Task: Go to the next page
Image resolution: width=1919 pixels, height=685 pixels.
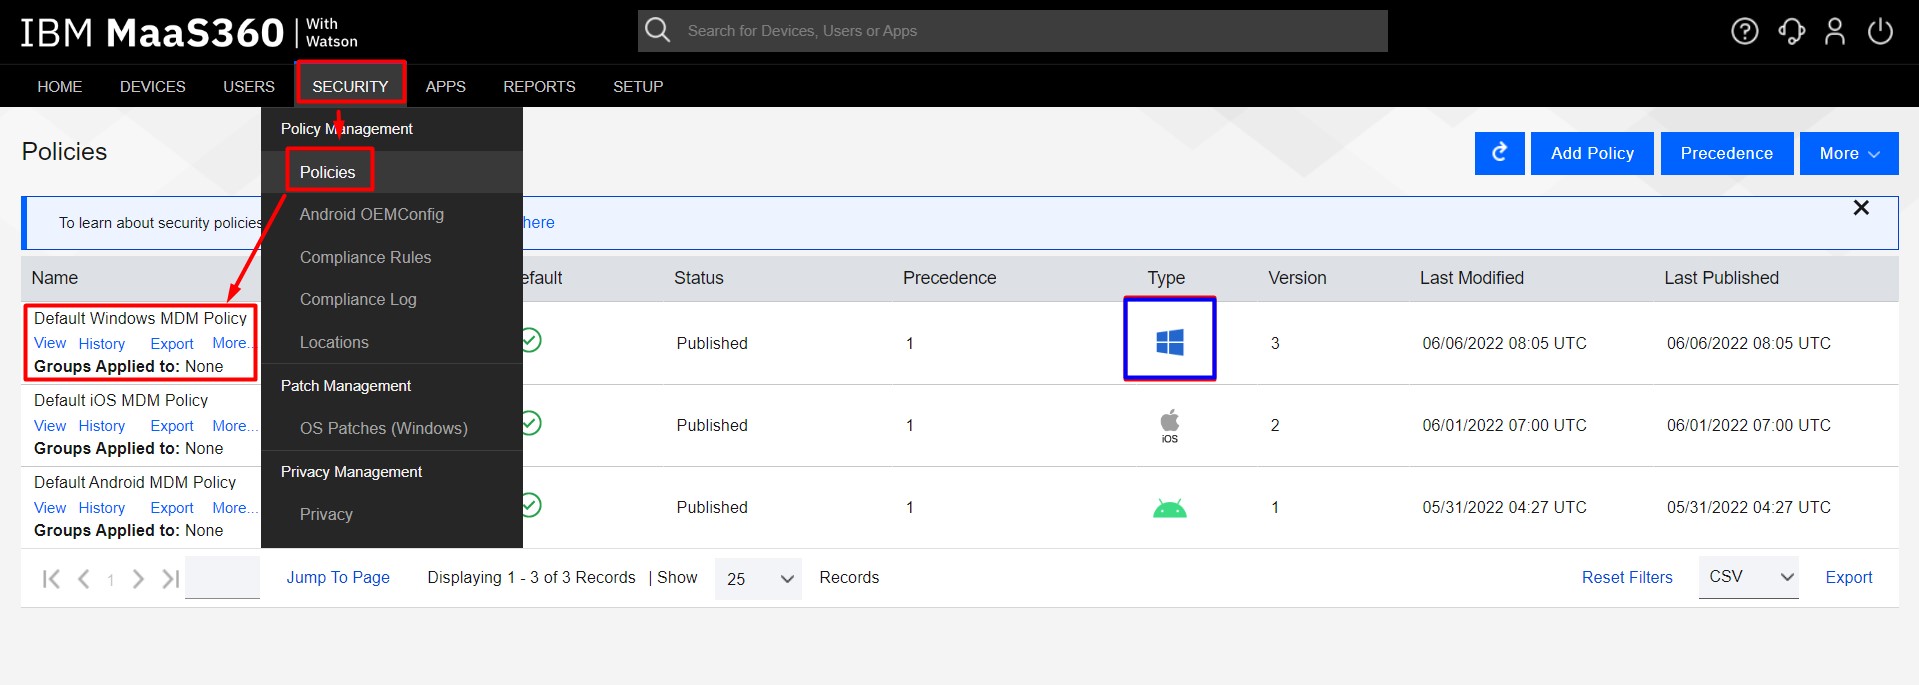Action: coord(138,578)
